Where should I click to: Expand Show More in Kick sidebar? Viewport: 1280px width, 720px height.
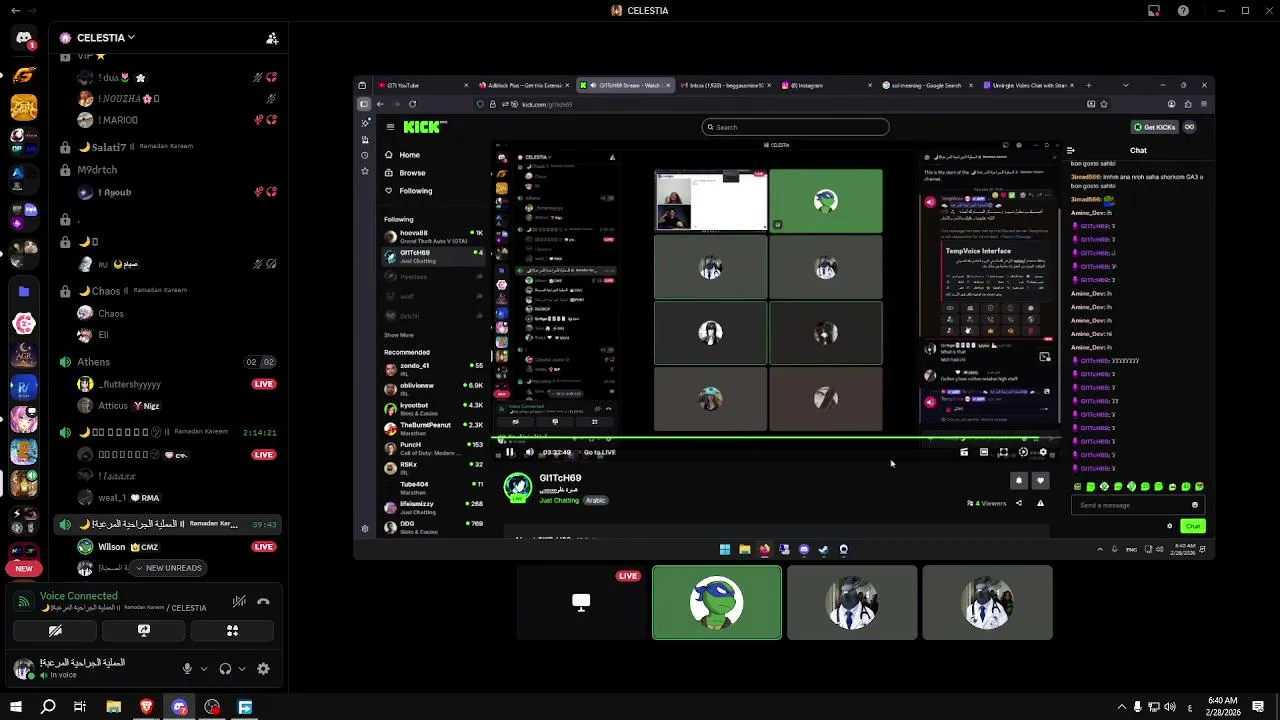(x=399, y=335)
